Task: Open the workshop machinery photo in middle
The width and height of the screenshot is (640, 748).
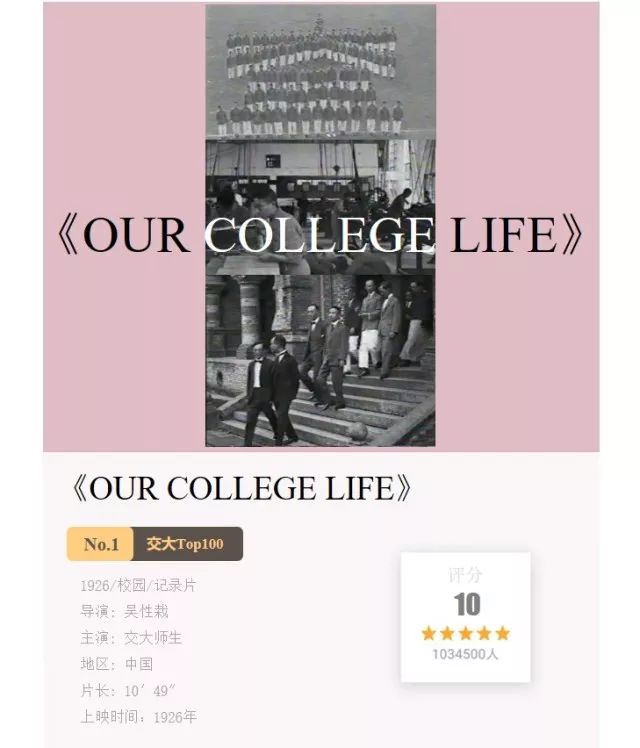Action: pyautogui.click(x=320, y=207)
